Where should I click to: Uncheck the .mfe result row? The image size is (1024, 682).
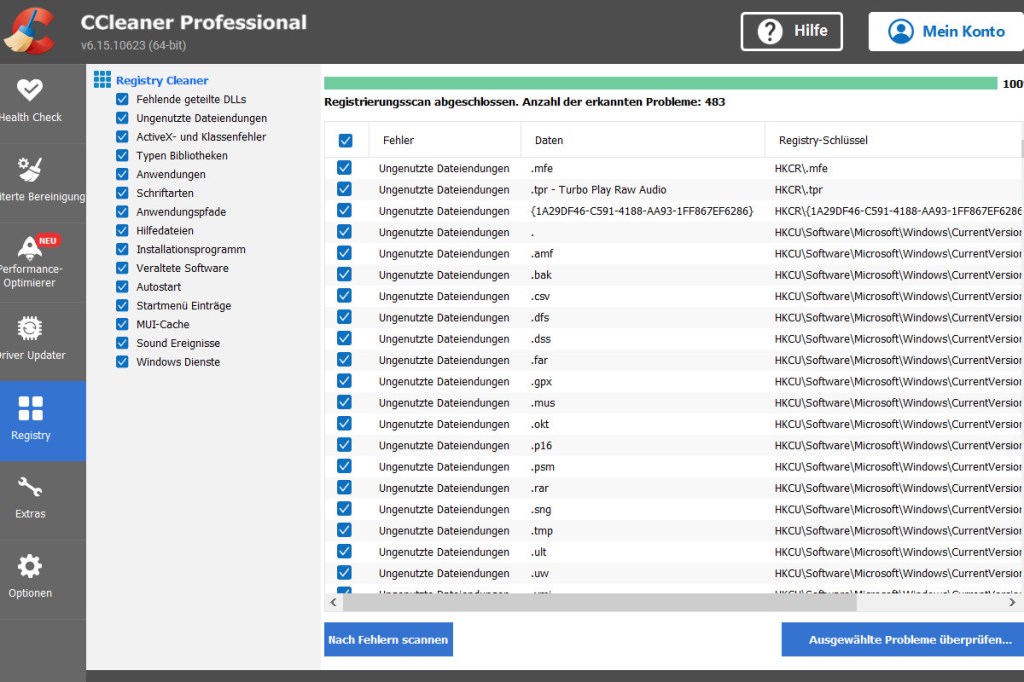click(344, 168)
